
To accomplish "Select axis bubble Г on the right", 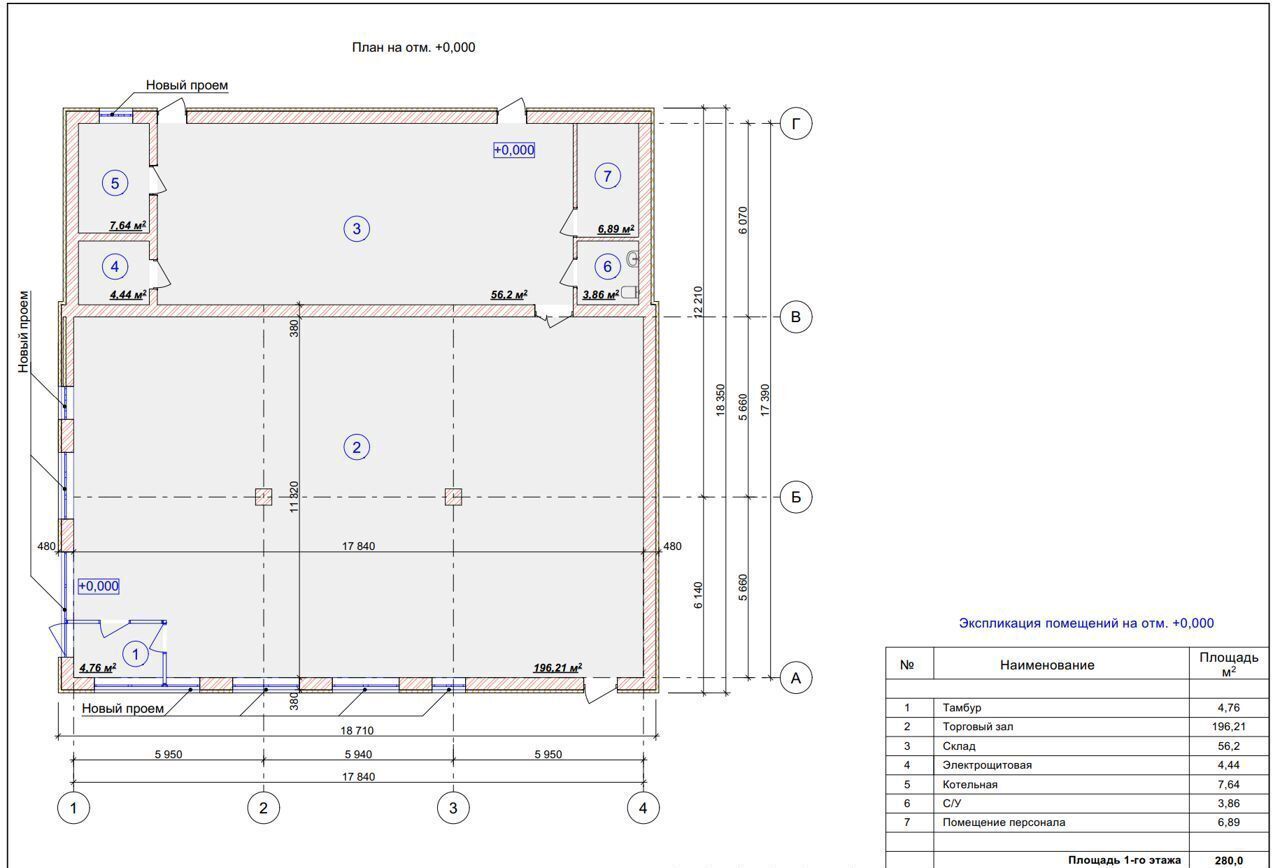I will coord(796,124).
